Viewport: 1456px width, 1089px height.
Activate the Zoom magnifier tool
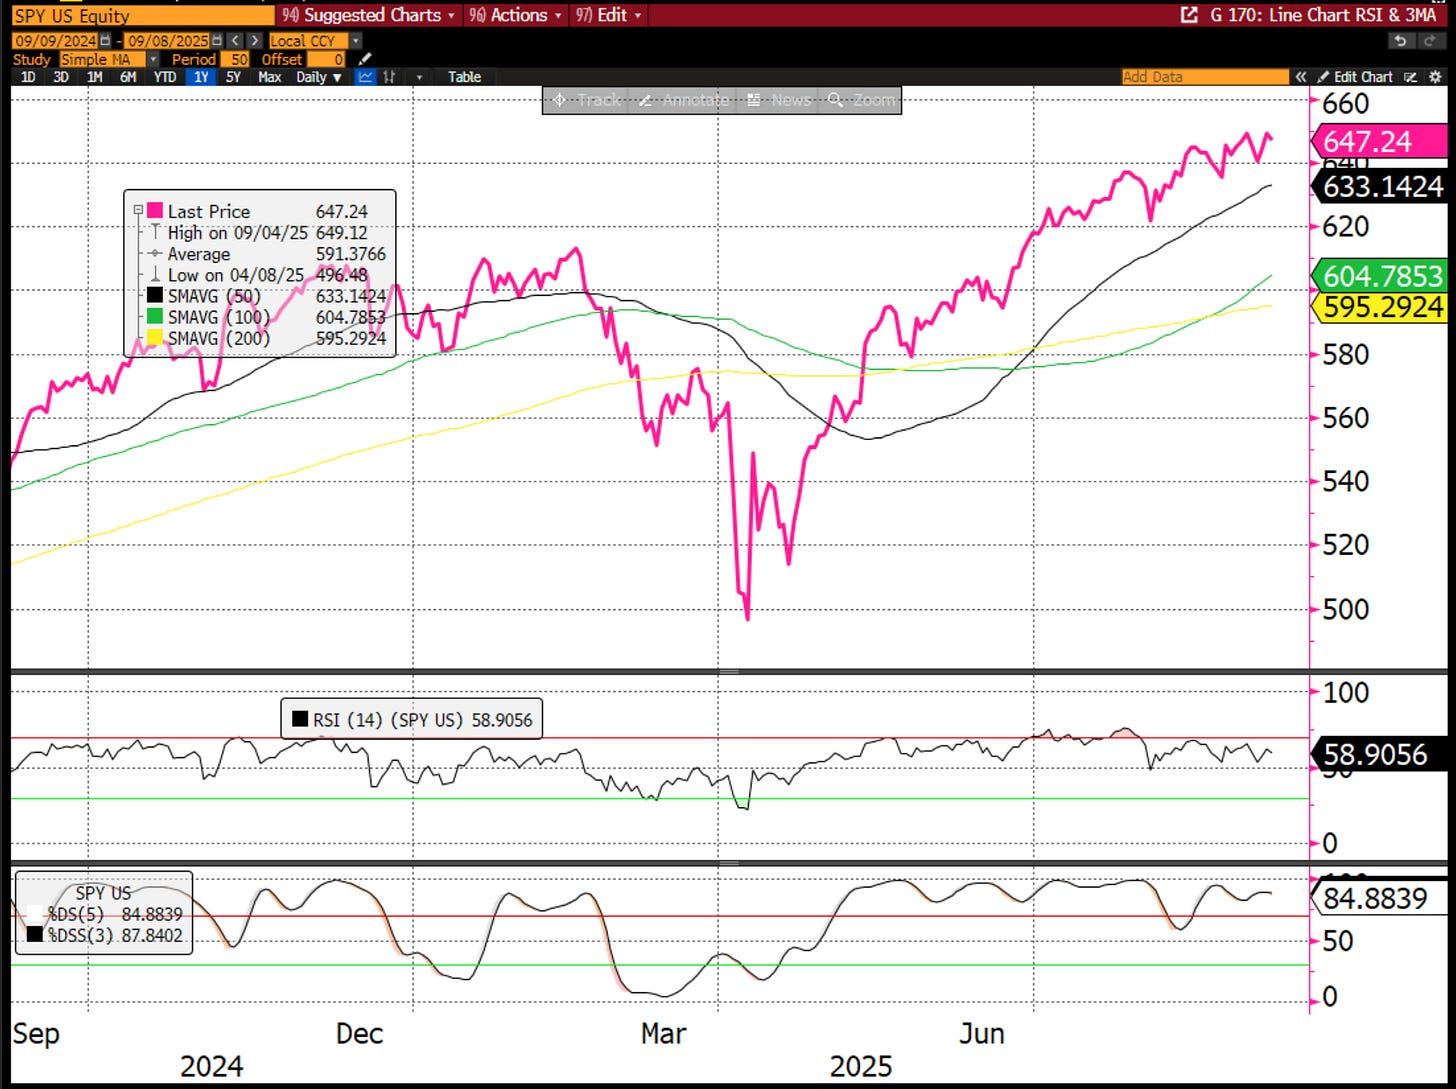tap(860, 100)
